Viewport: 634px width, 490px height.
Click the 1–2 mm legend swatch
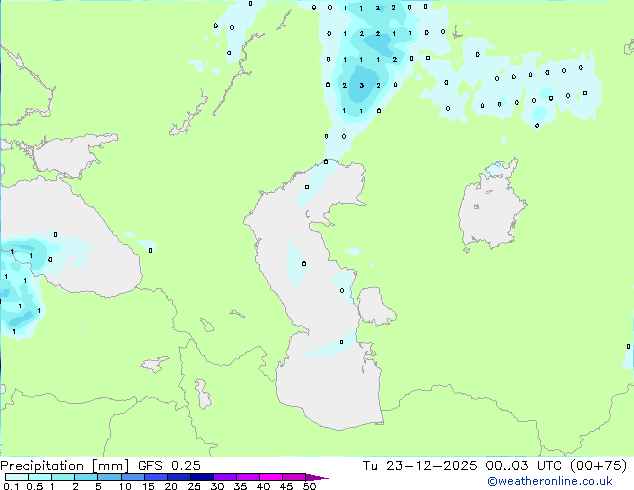63,477
